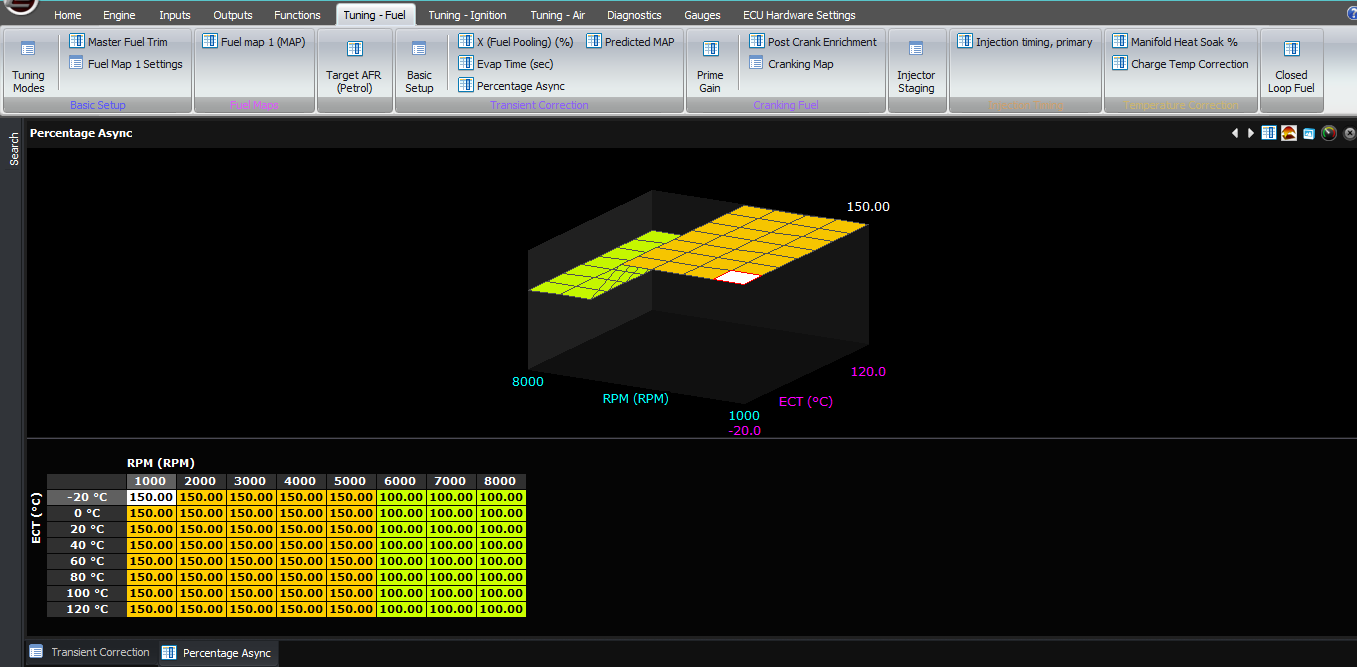Select the 4000 RPM column header
1357x667 pixels.
pos(301,481)
